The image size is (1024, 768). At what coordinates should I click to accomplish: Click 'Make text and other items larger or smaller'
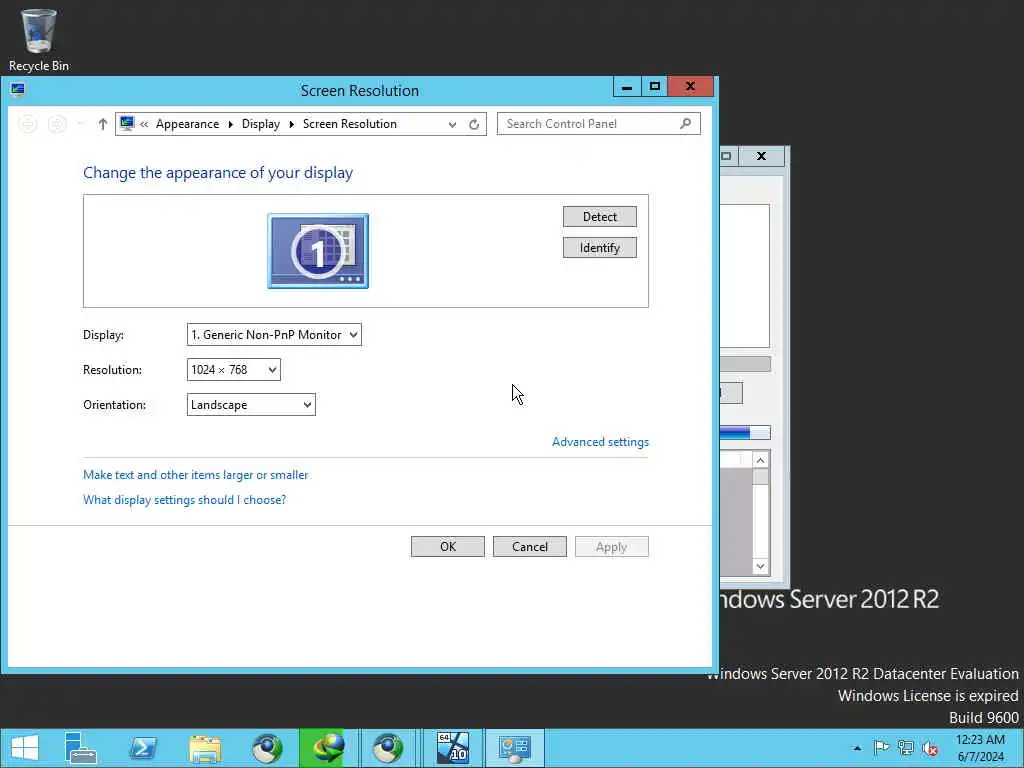click(195, 475)
